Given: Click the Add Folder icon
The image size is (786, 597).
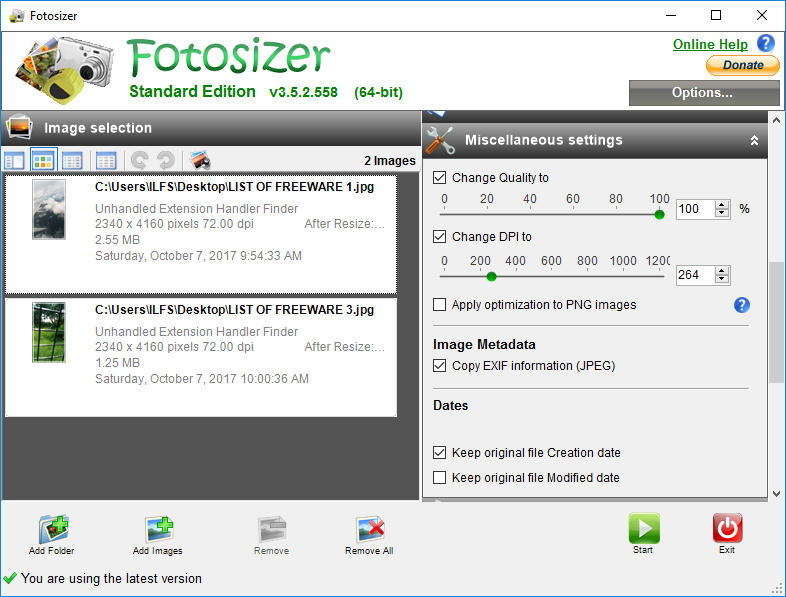Looking at the screenshot, I should (54, 529).
